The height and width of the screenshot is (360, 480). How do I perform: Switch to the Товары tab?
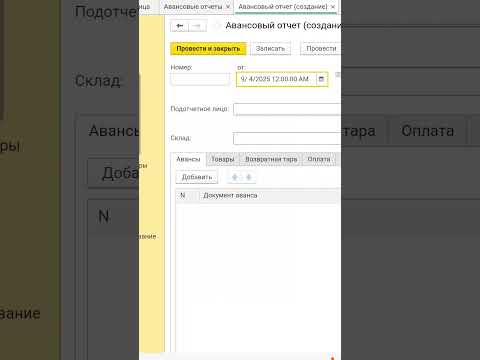(x=223, y=159)
